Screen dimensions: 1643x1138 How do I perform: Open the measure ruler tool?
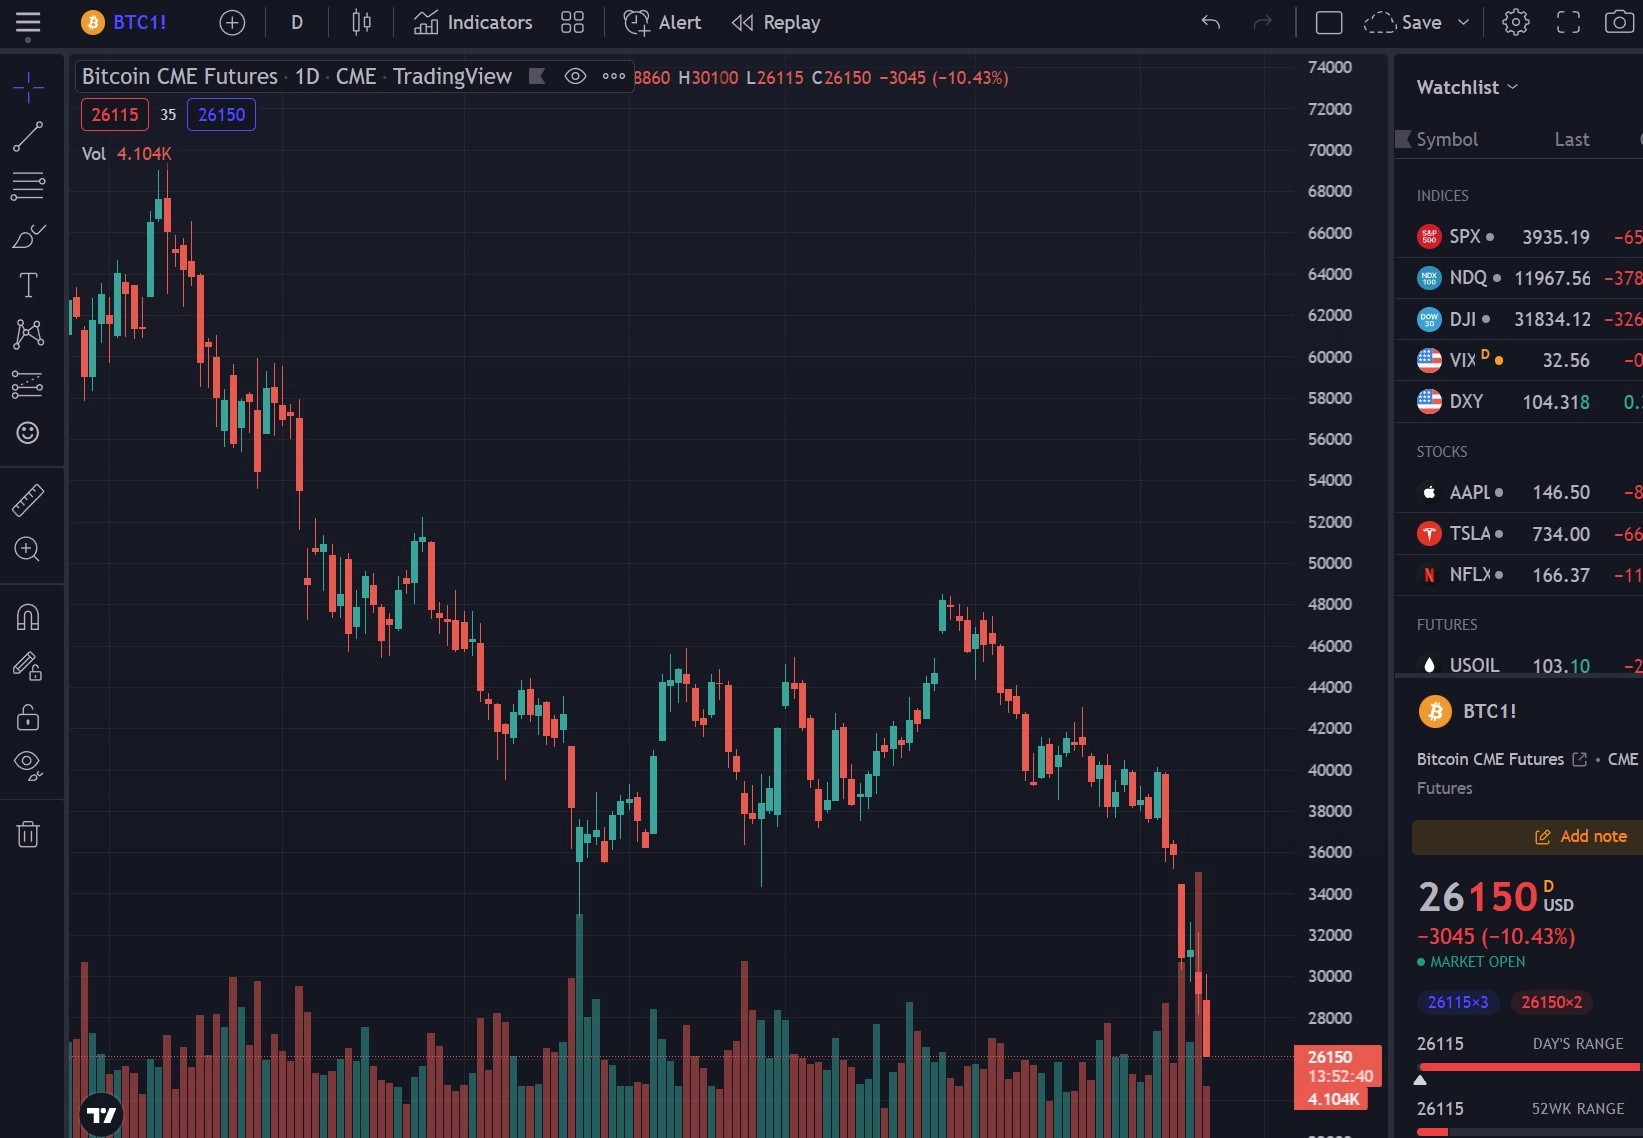(28, 500)
